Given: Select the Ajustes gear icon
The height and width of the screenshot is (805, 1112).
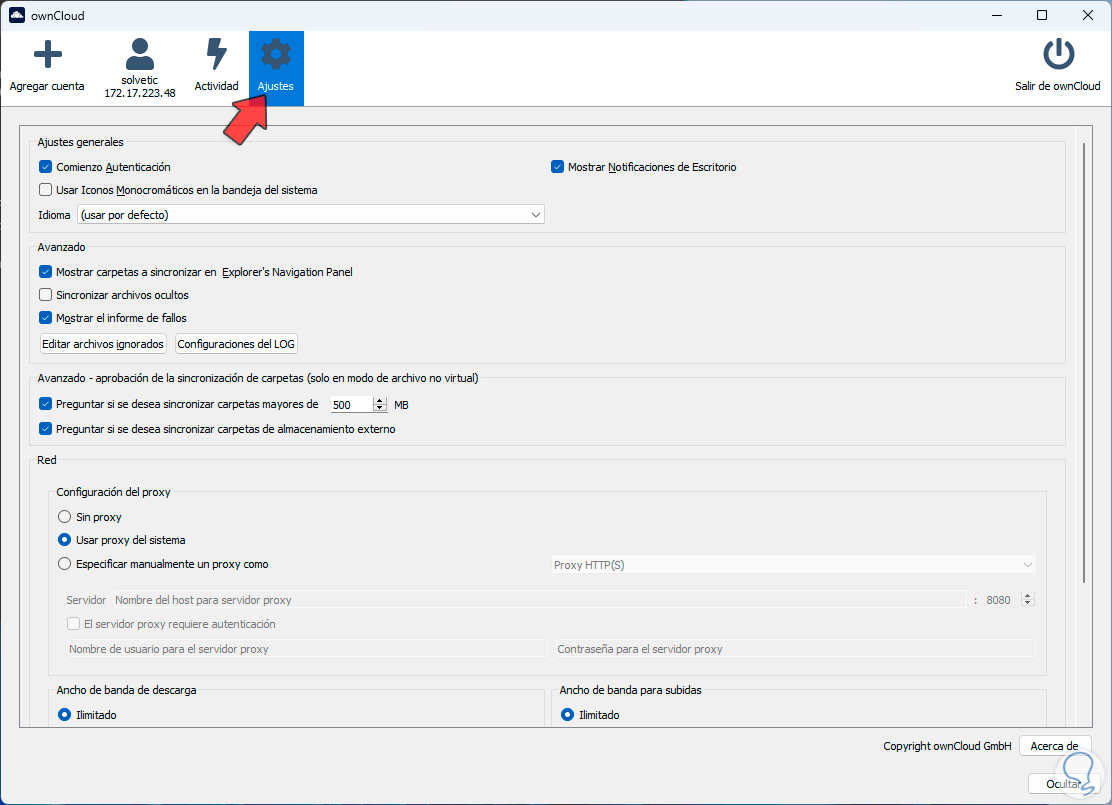Looking at the screenshot, I should click(276, 55).
